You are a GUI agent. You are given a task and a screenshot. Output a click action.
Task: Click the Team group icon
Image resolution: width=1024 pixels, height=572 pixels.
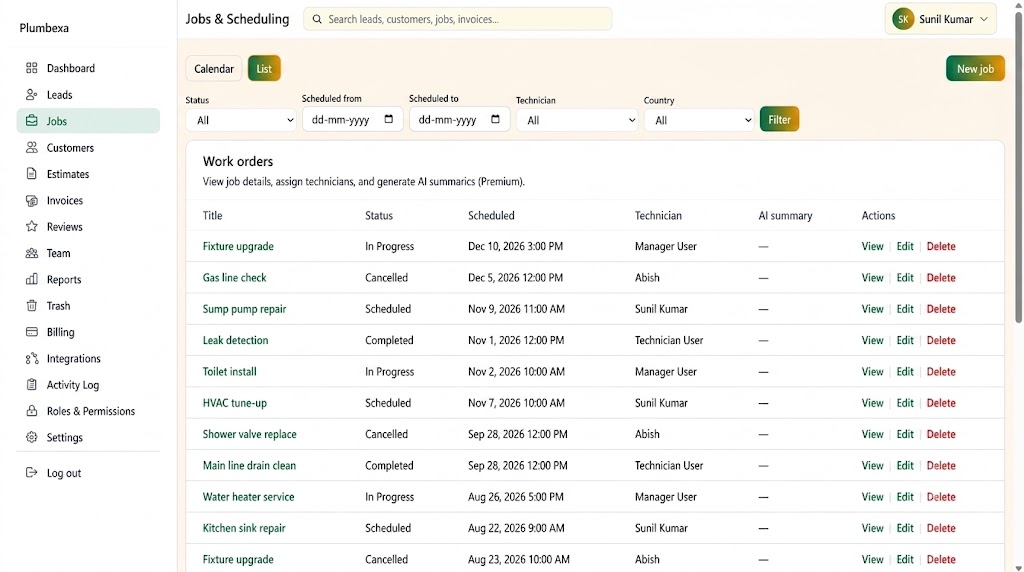pyautogui.click(x=31, y=253)
